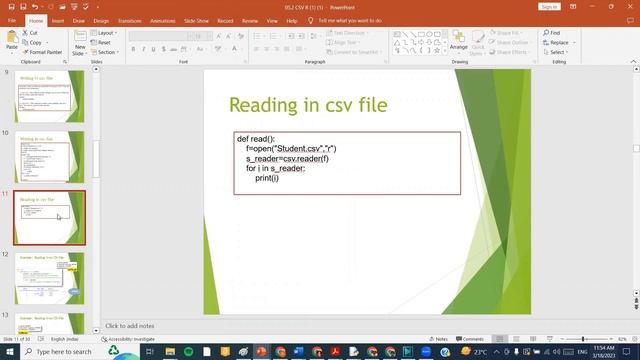Switch to Reading View in status bar
Viewport: 640px width, 360px height.
[533, 339]
